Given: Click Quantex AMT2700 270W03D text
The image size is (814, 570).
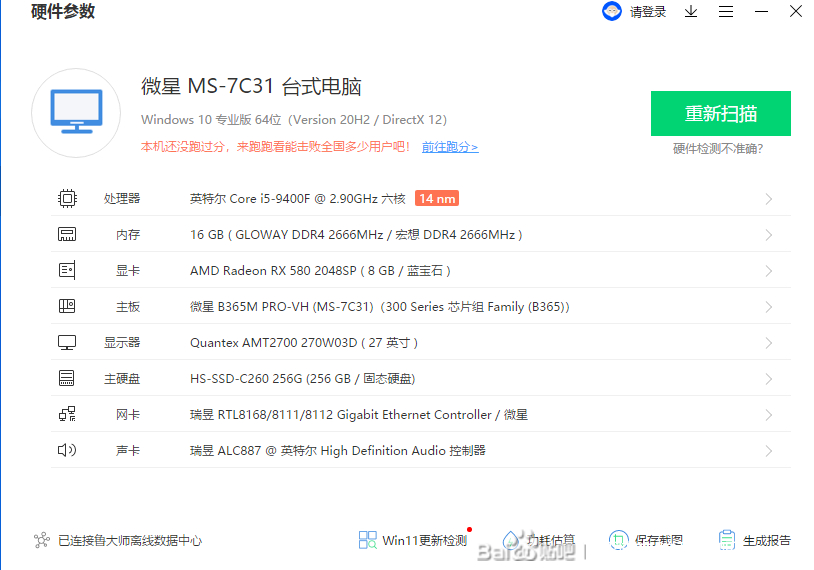Looking at the screenshot, I should pyautogui.click(x=304, y=343).
